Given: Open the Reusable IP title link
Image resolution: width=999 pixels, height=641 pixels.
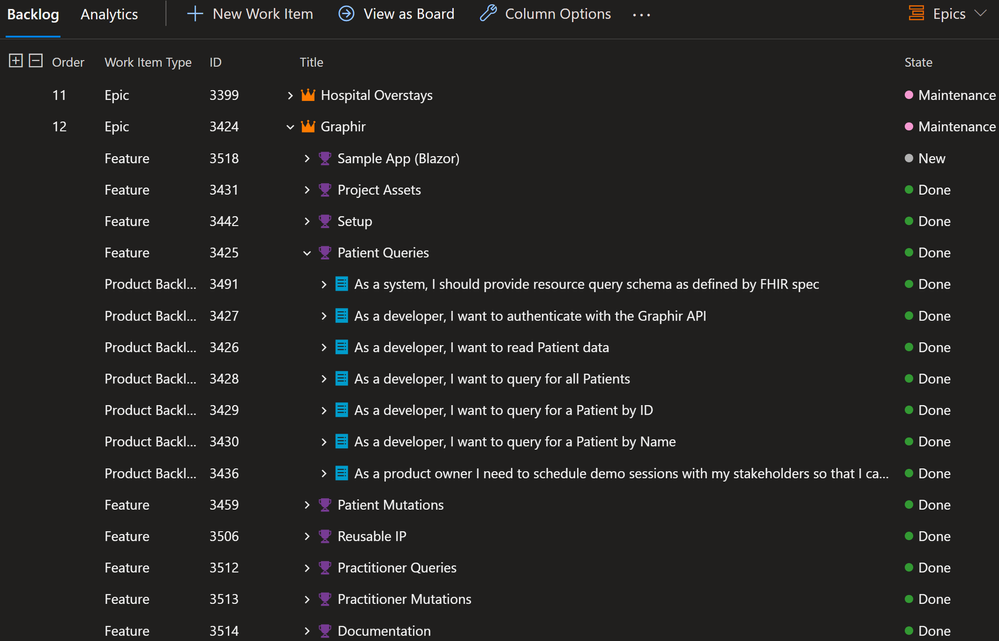Looking at the screenshot, I should [x=371, y=536].
